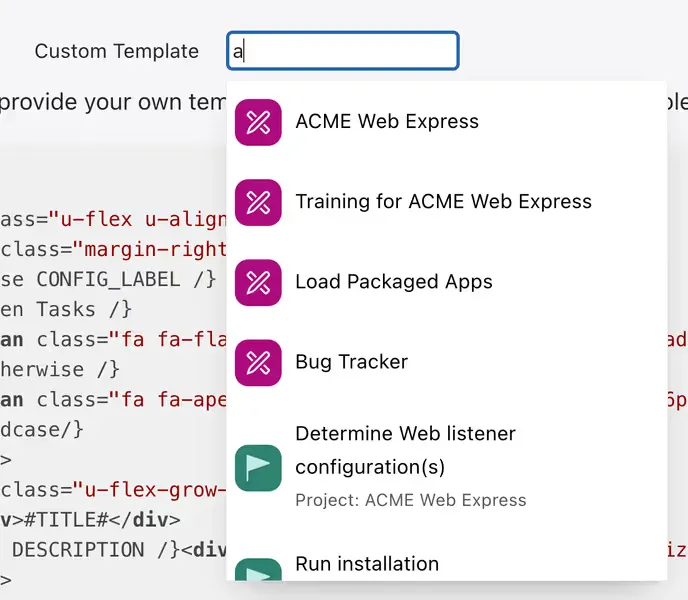Focus the Custom Template input field
This screenshot has height=600, width=688.
coord(343,50)
